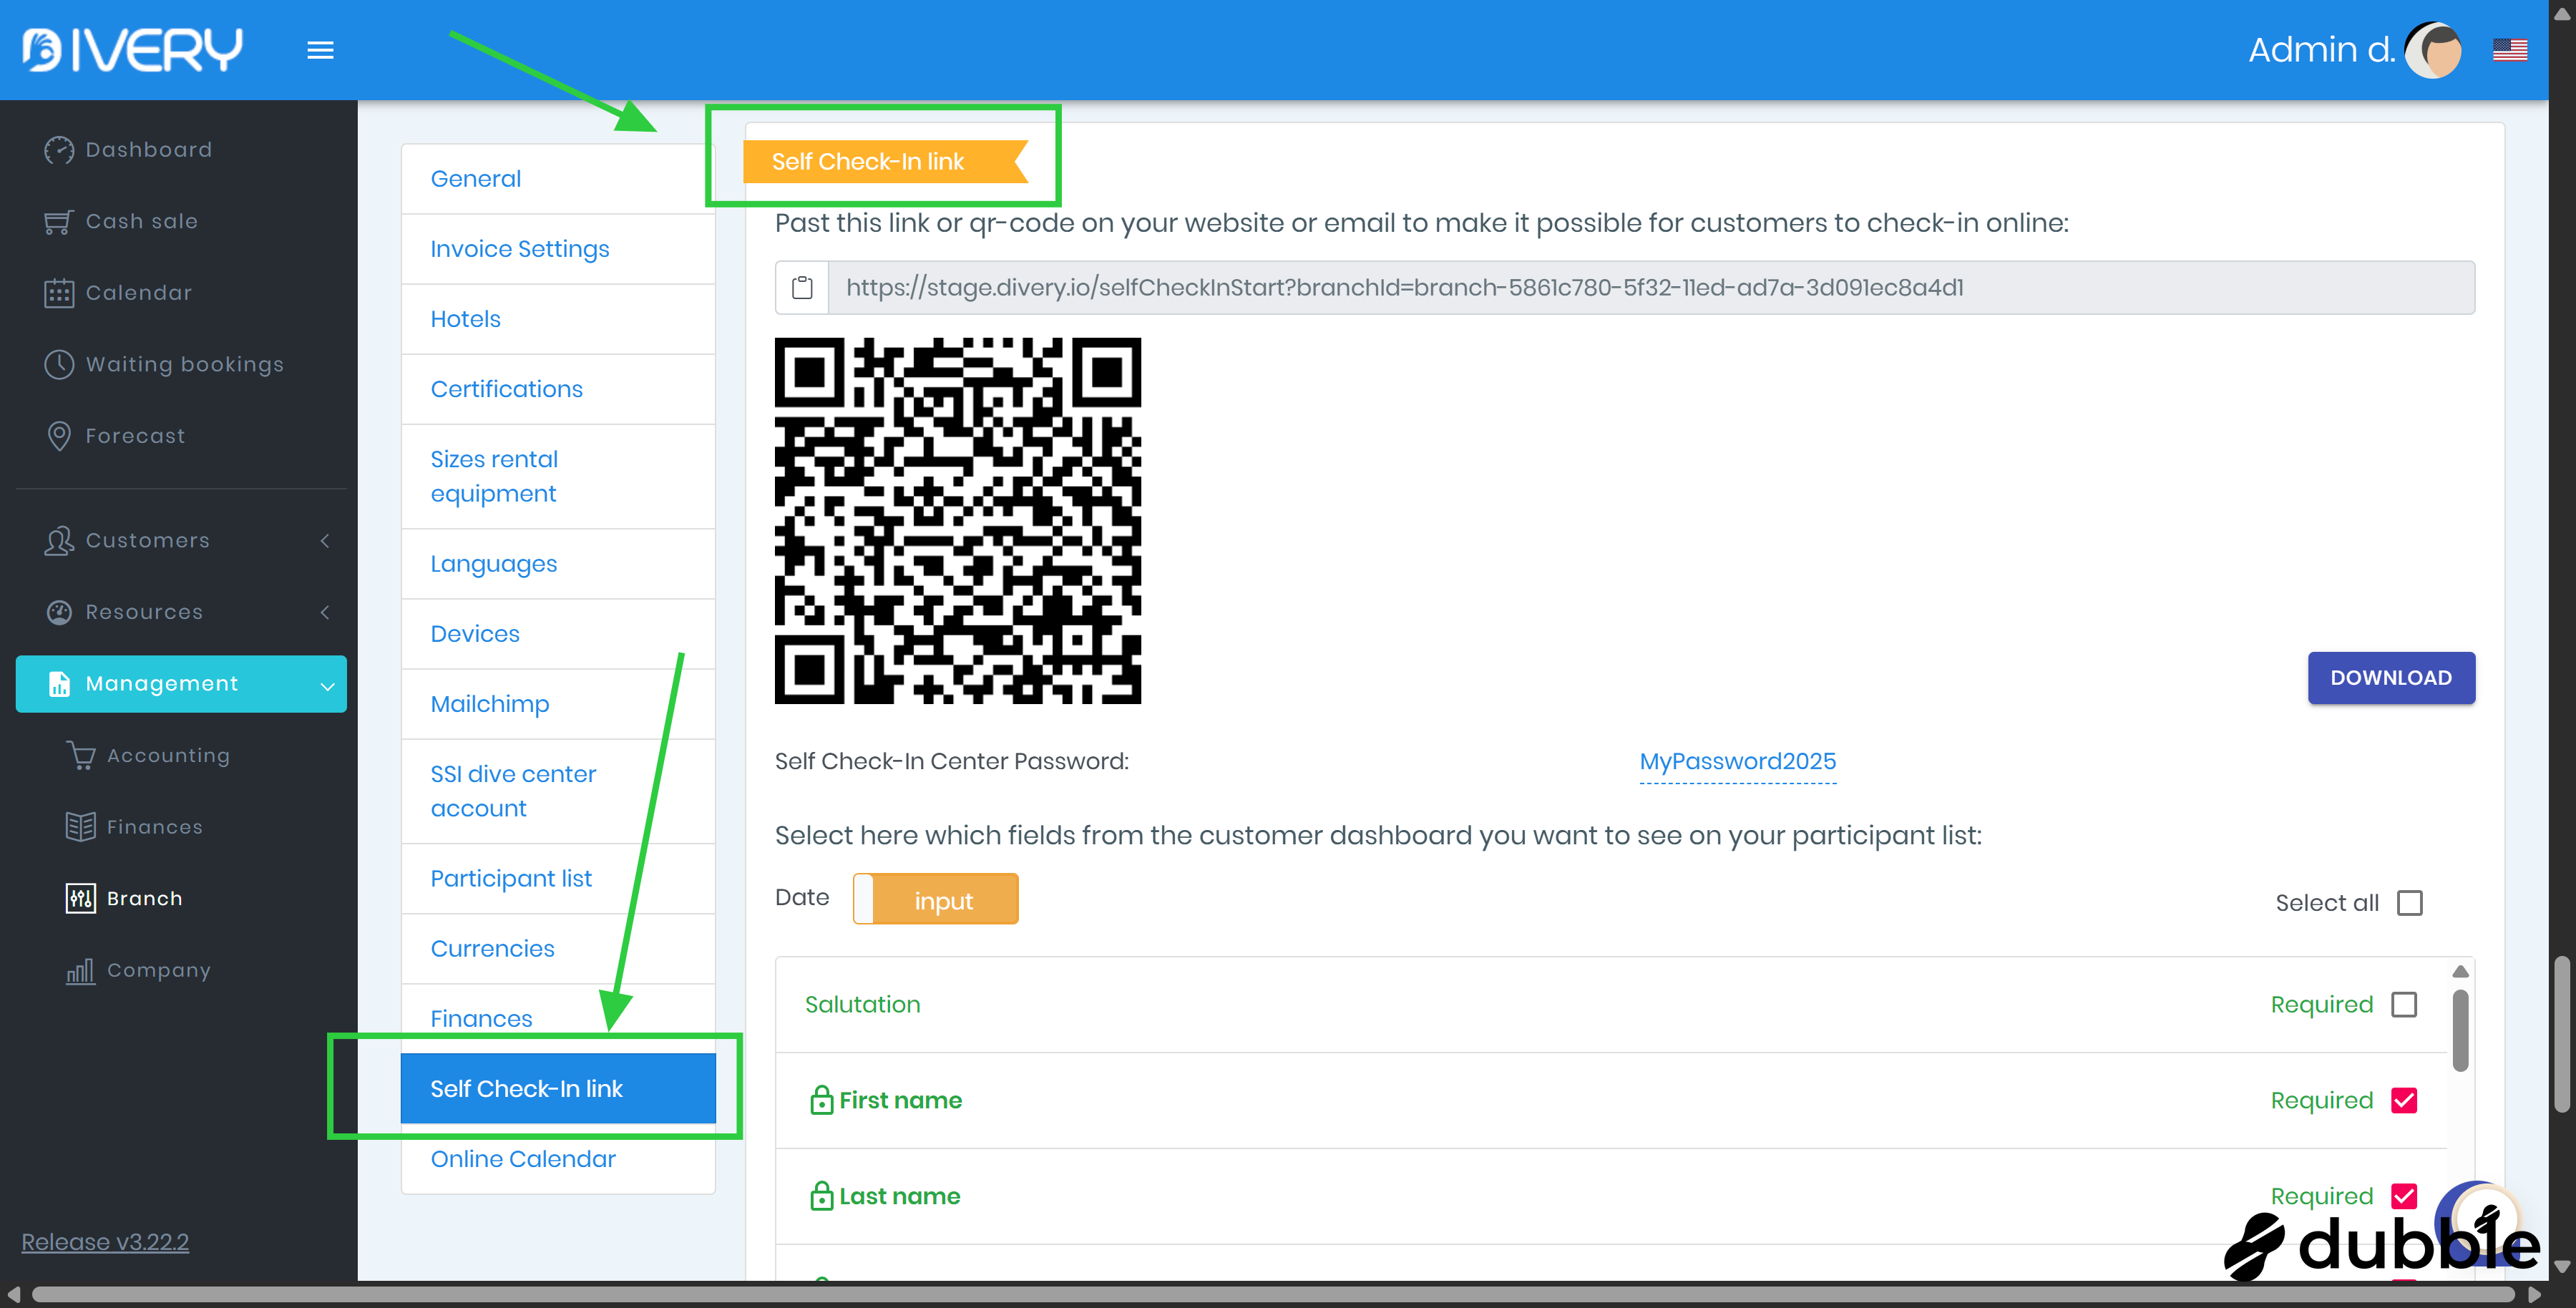Toggle the Date input switch

[x=935, y=899]
